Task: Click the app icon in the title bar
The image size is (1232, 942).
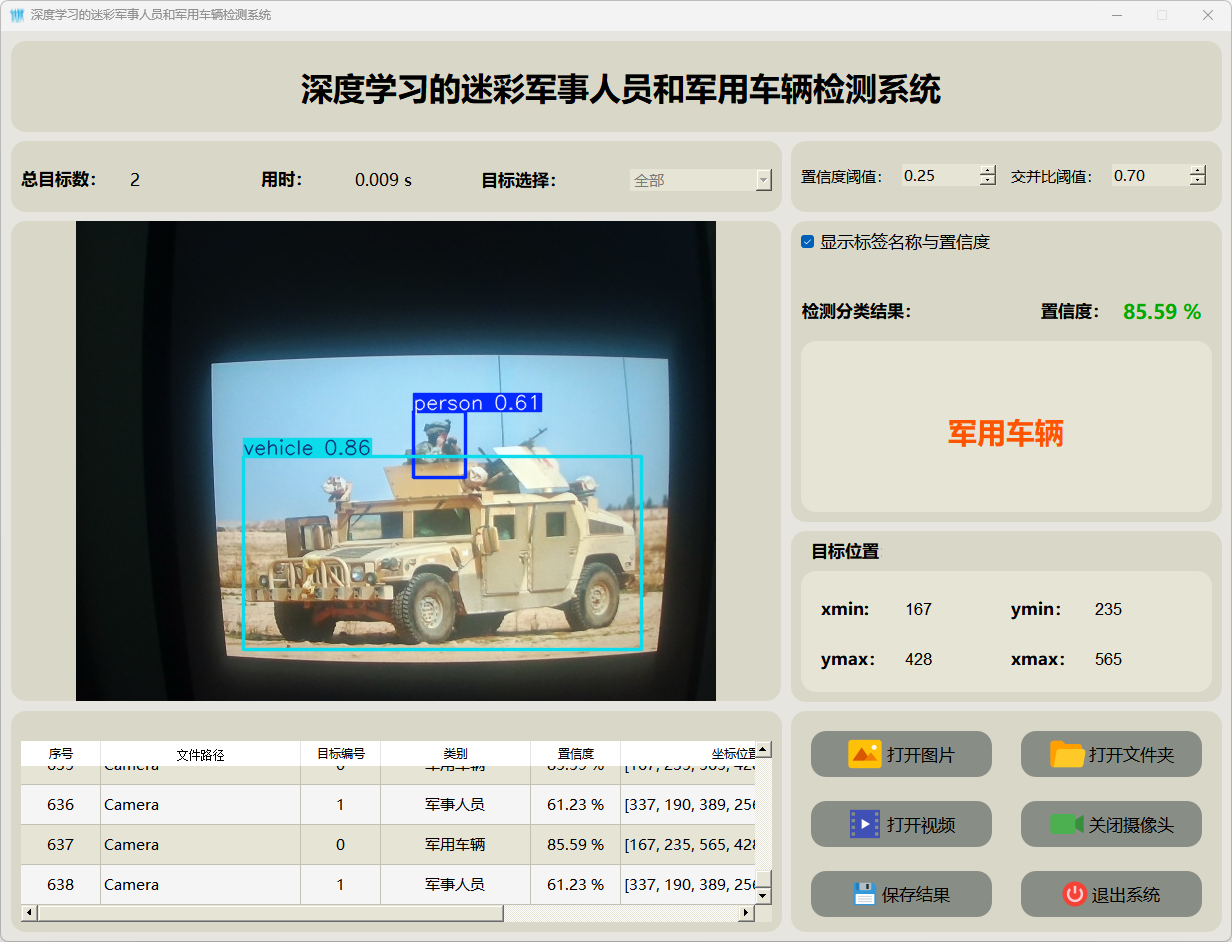Action: (16, 15)
